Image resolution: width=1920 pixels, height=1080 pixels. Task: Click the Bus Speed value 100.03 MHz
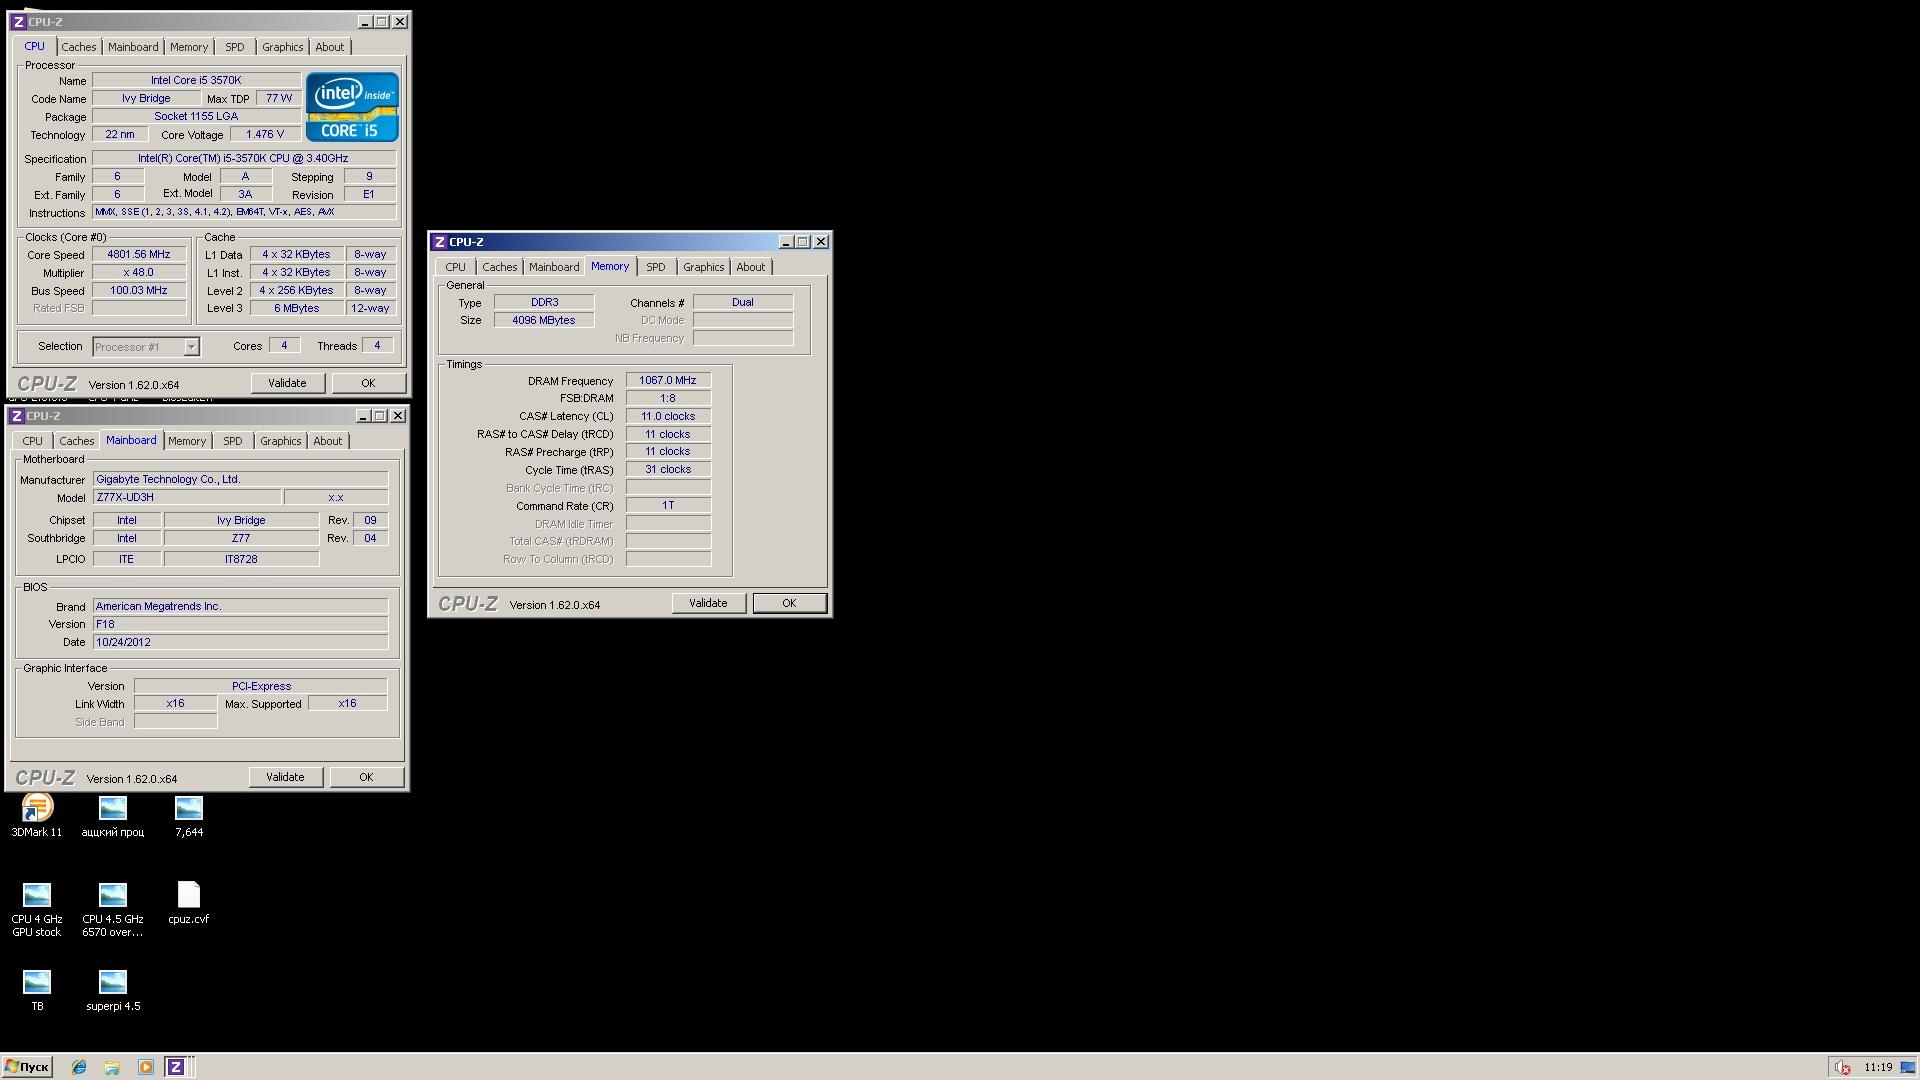(x=139, y=291)
